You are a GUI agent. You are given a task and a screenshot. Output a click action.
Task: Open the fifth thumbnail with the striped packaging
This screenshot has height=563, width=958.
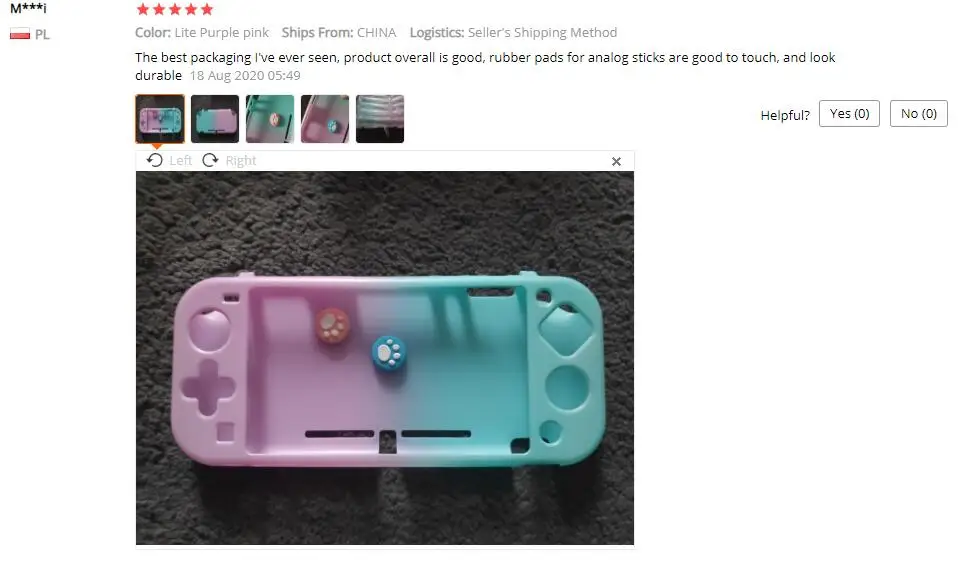pos(380,119)
